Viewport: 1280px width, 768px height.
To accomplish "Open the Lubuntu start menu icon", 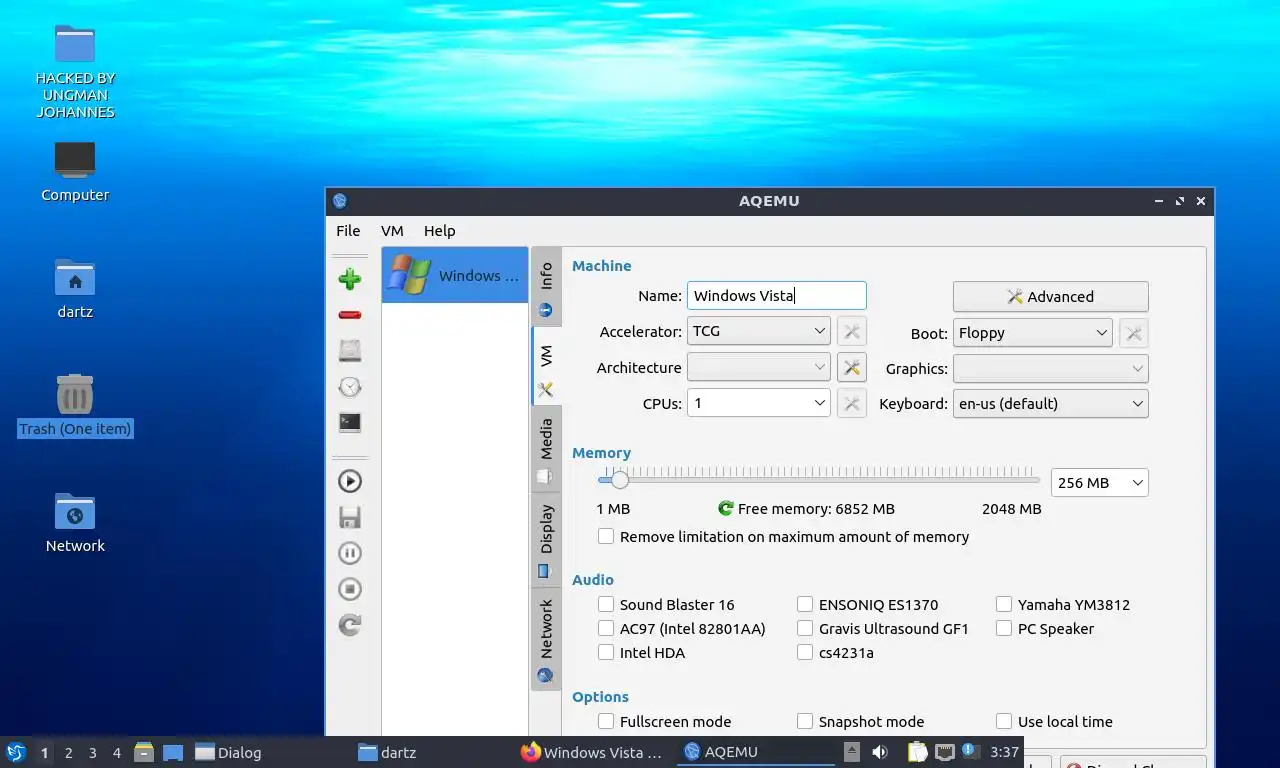I will click(x=16, y=752).
